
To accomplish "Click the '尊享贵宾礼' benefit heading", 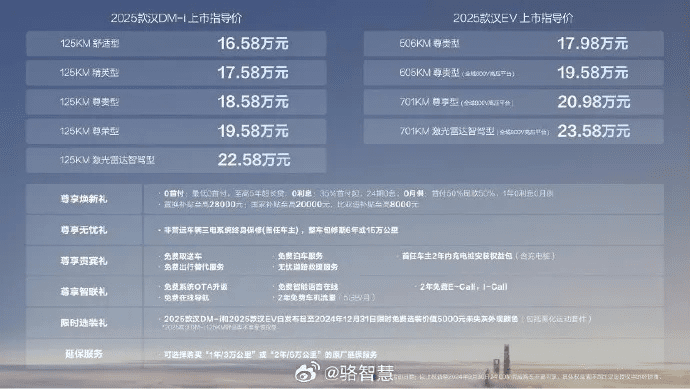I will click(84, 261).
